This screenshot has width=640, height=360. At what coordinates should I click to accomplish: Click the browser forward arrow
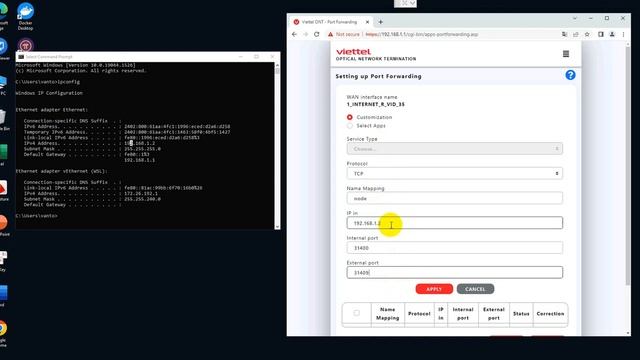pos(305,34)
